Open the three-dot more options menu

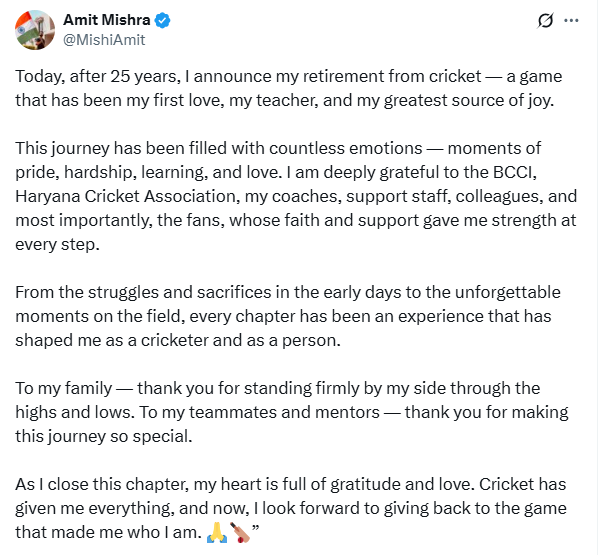point(571,21)
